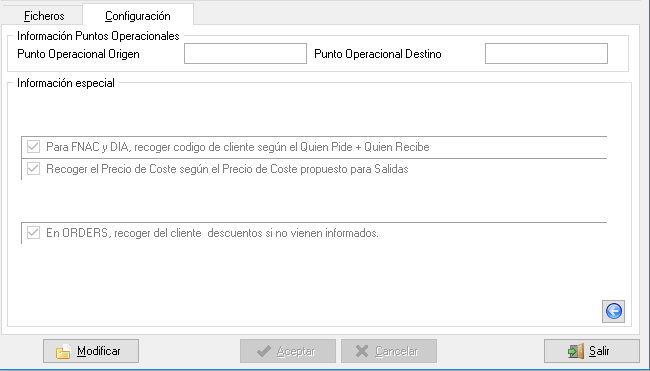Click the folder icon on Modificar
Screen dimensions: 650x371
63,352
